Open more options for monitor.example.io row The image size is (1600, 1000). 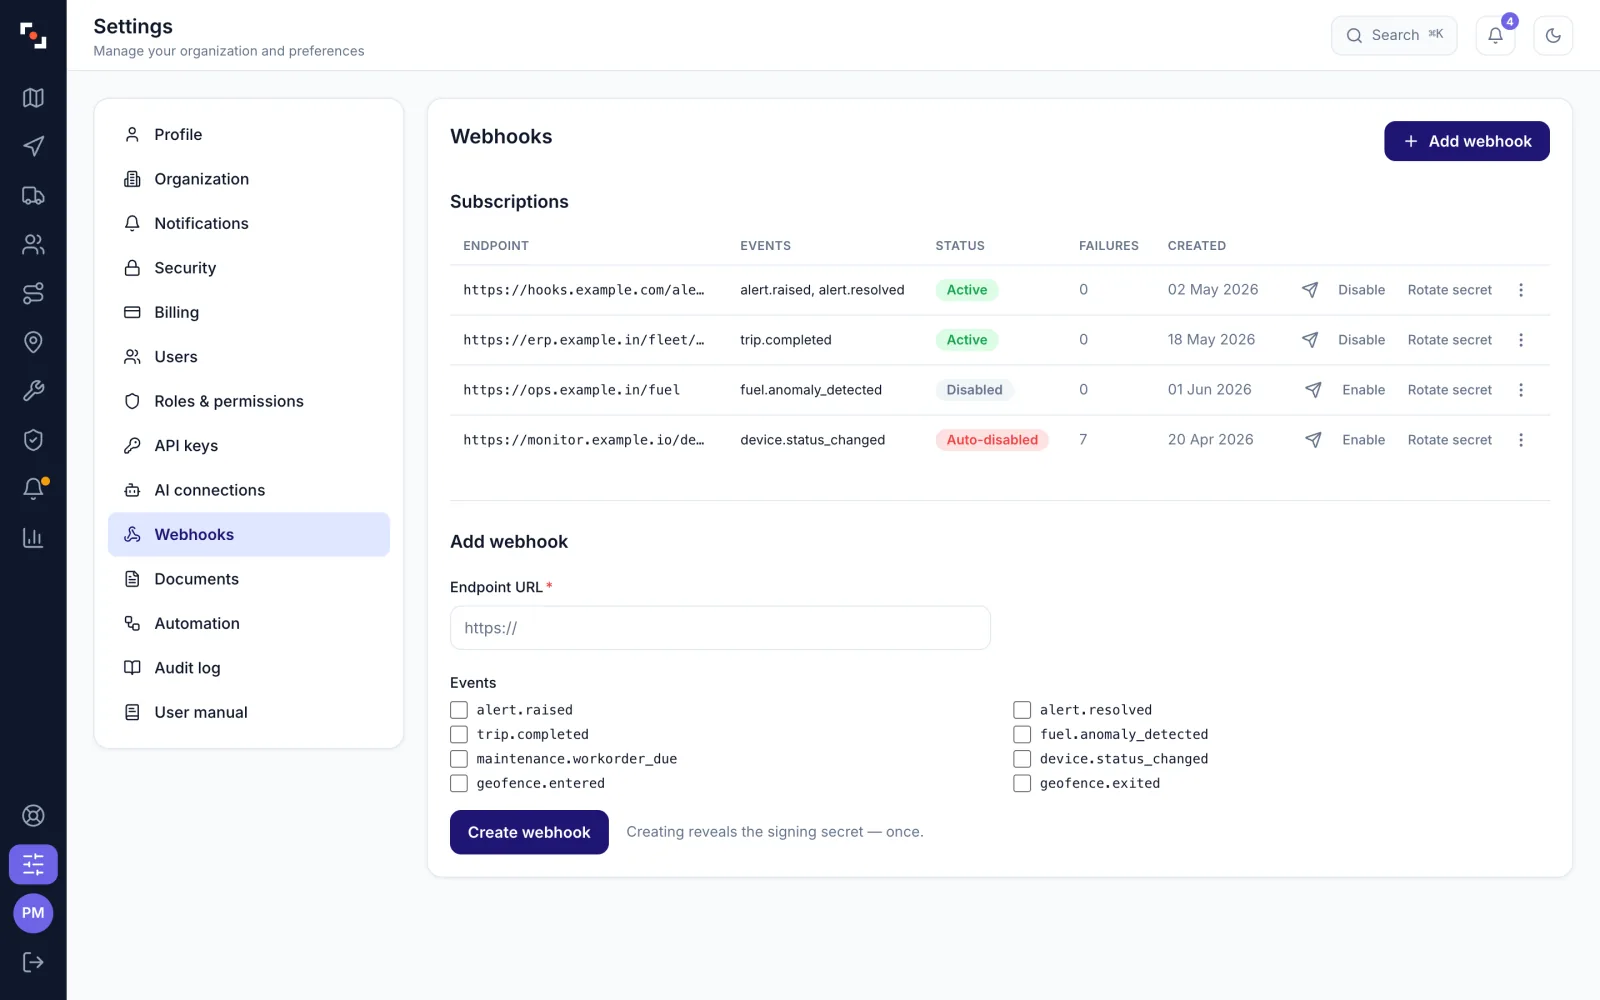coord(1521,440)
